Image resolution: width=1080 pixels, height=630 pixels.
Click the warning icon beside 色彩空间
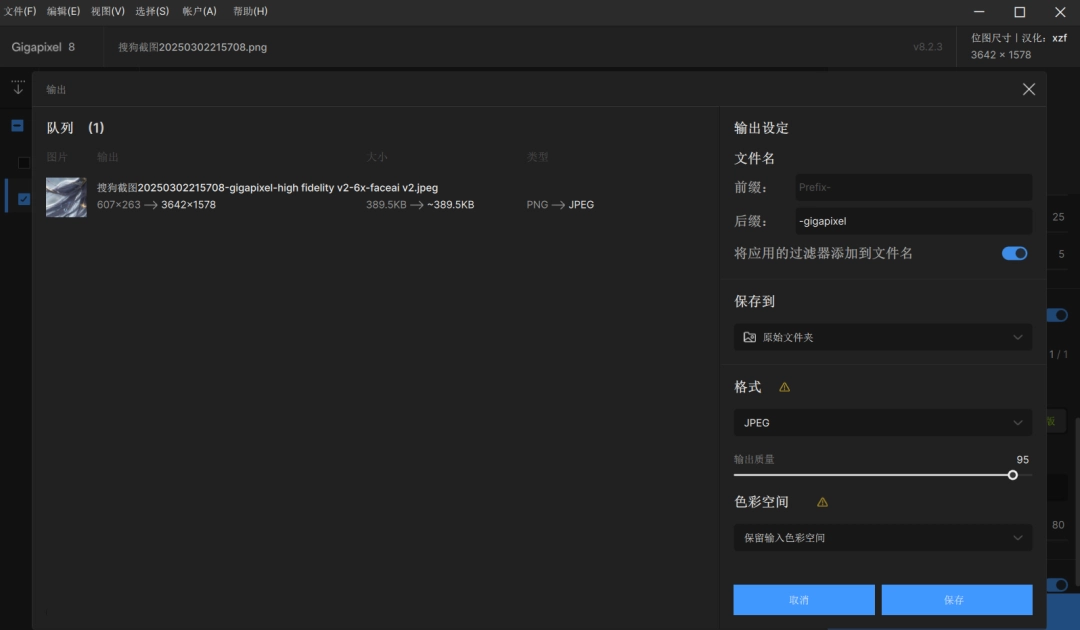click(822, 503)
